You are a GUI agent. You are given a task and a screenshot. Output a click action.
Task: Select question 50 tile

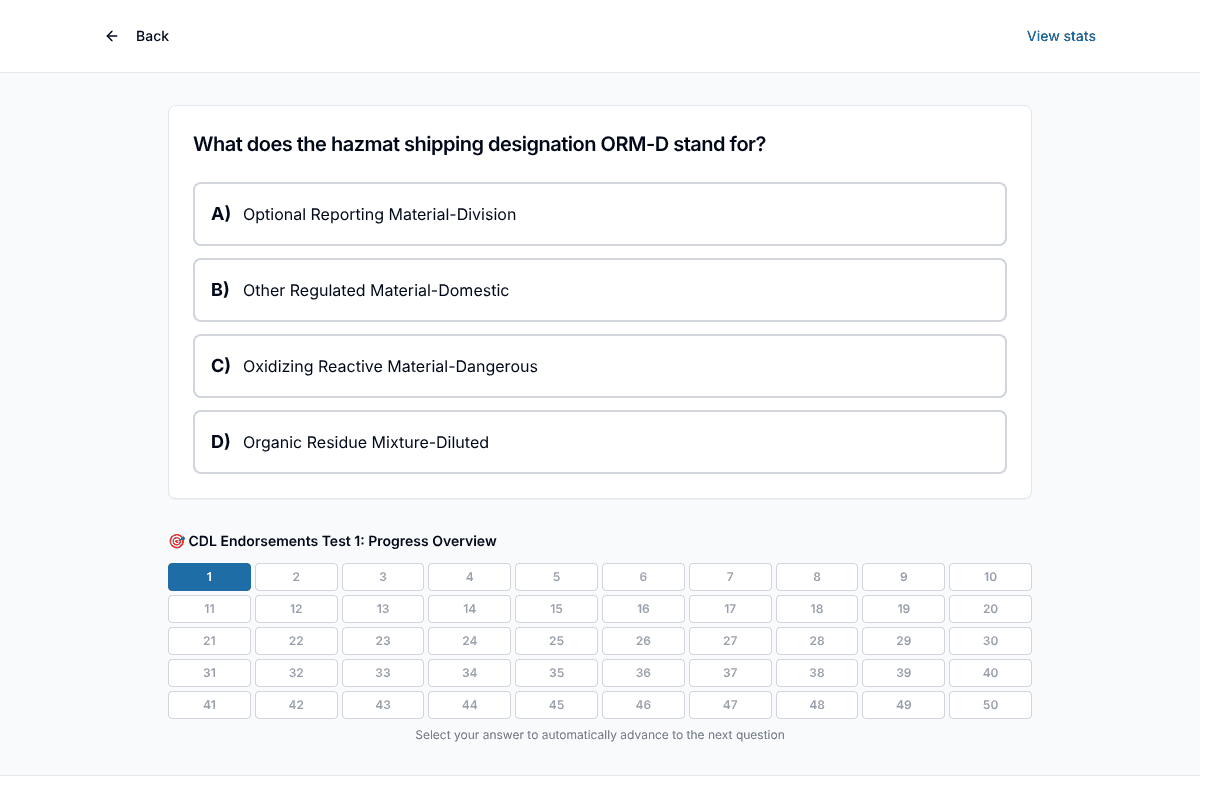(x=990, y=705)
